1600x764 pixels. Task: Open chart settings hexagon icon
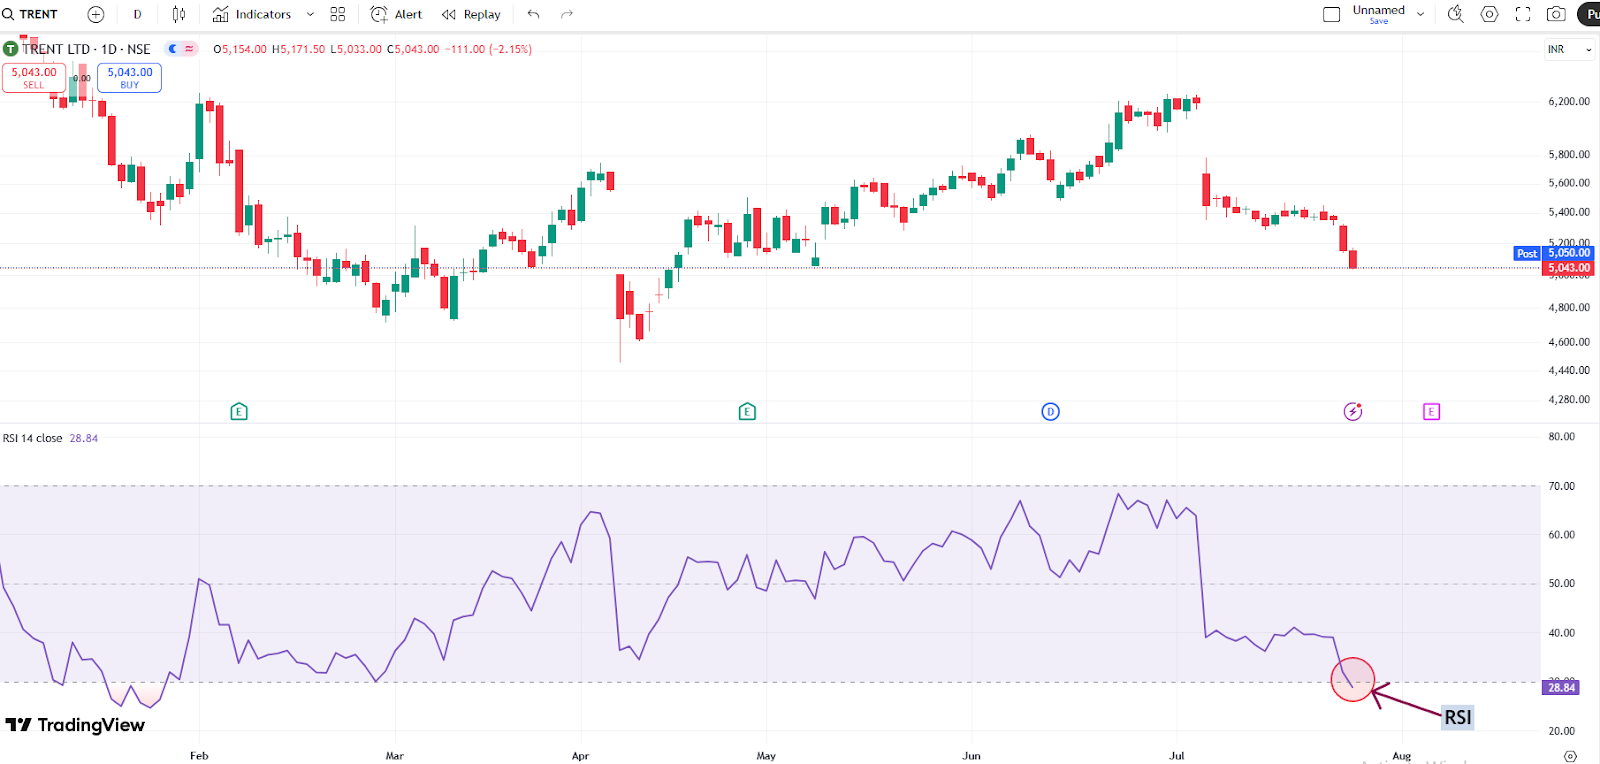click(x=1490, y=14)
